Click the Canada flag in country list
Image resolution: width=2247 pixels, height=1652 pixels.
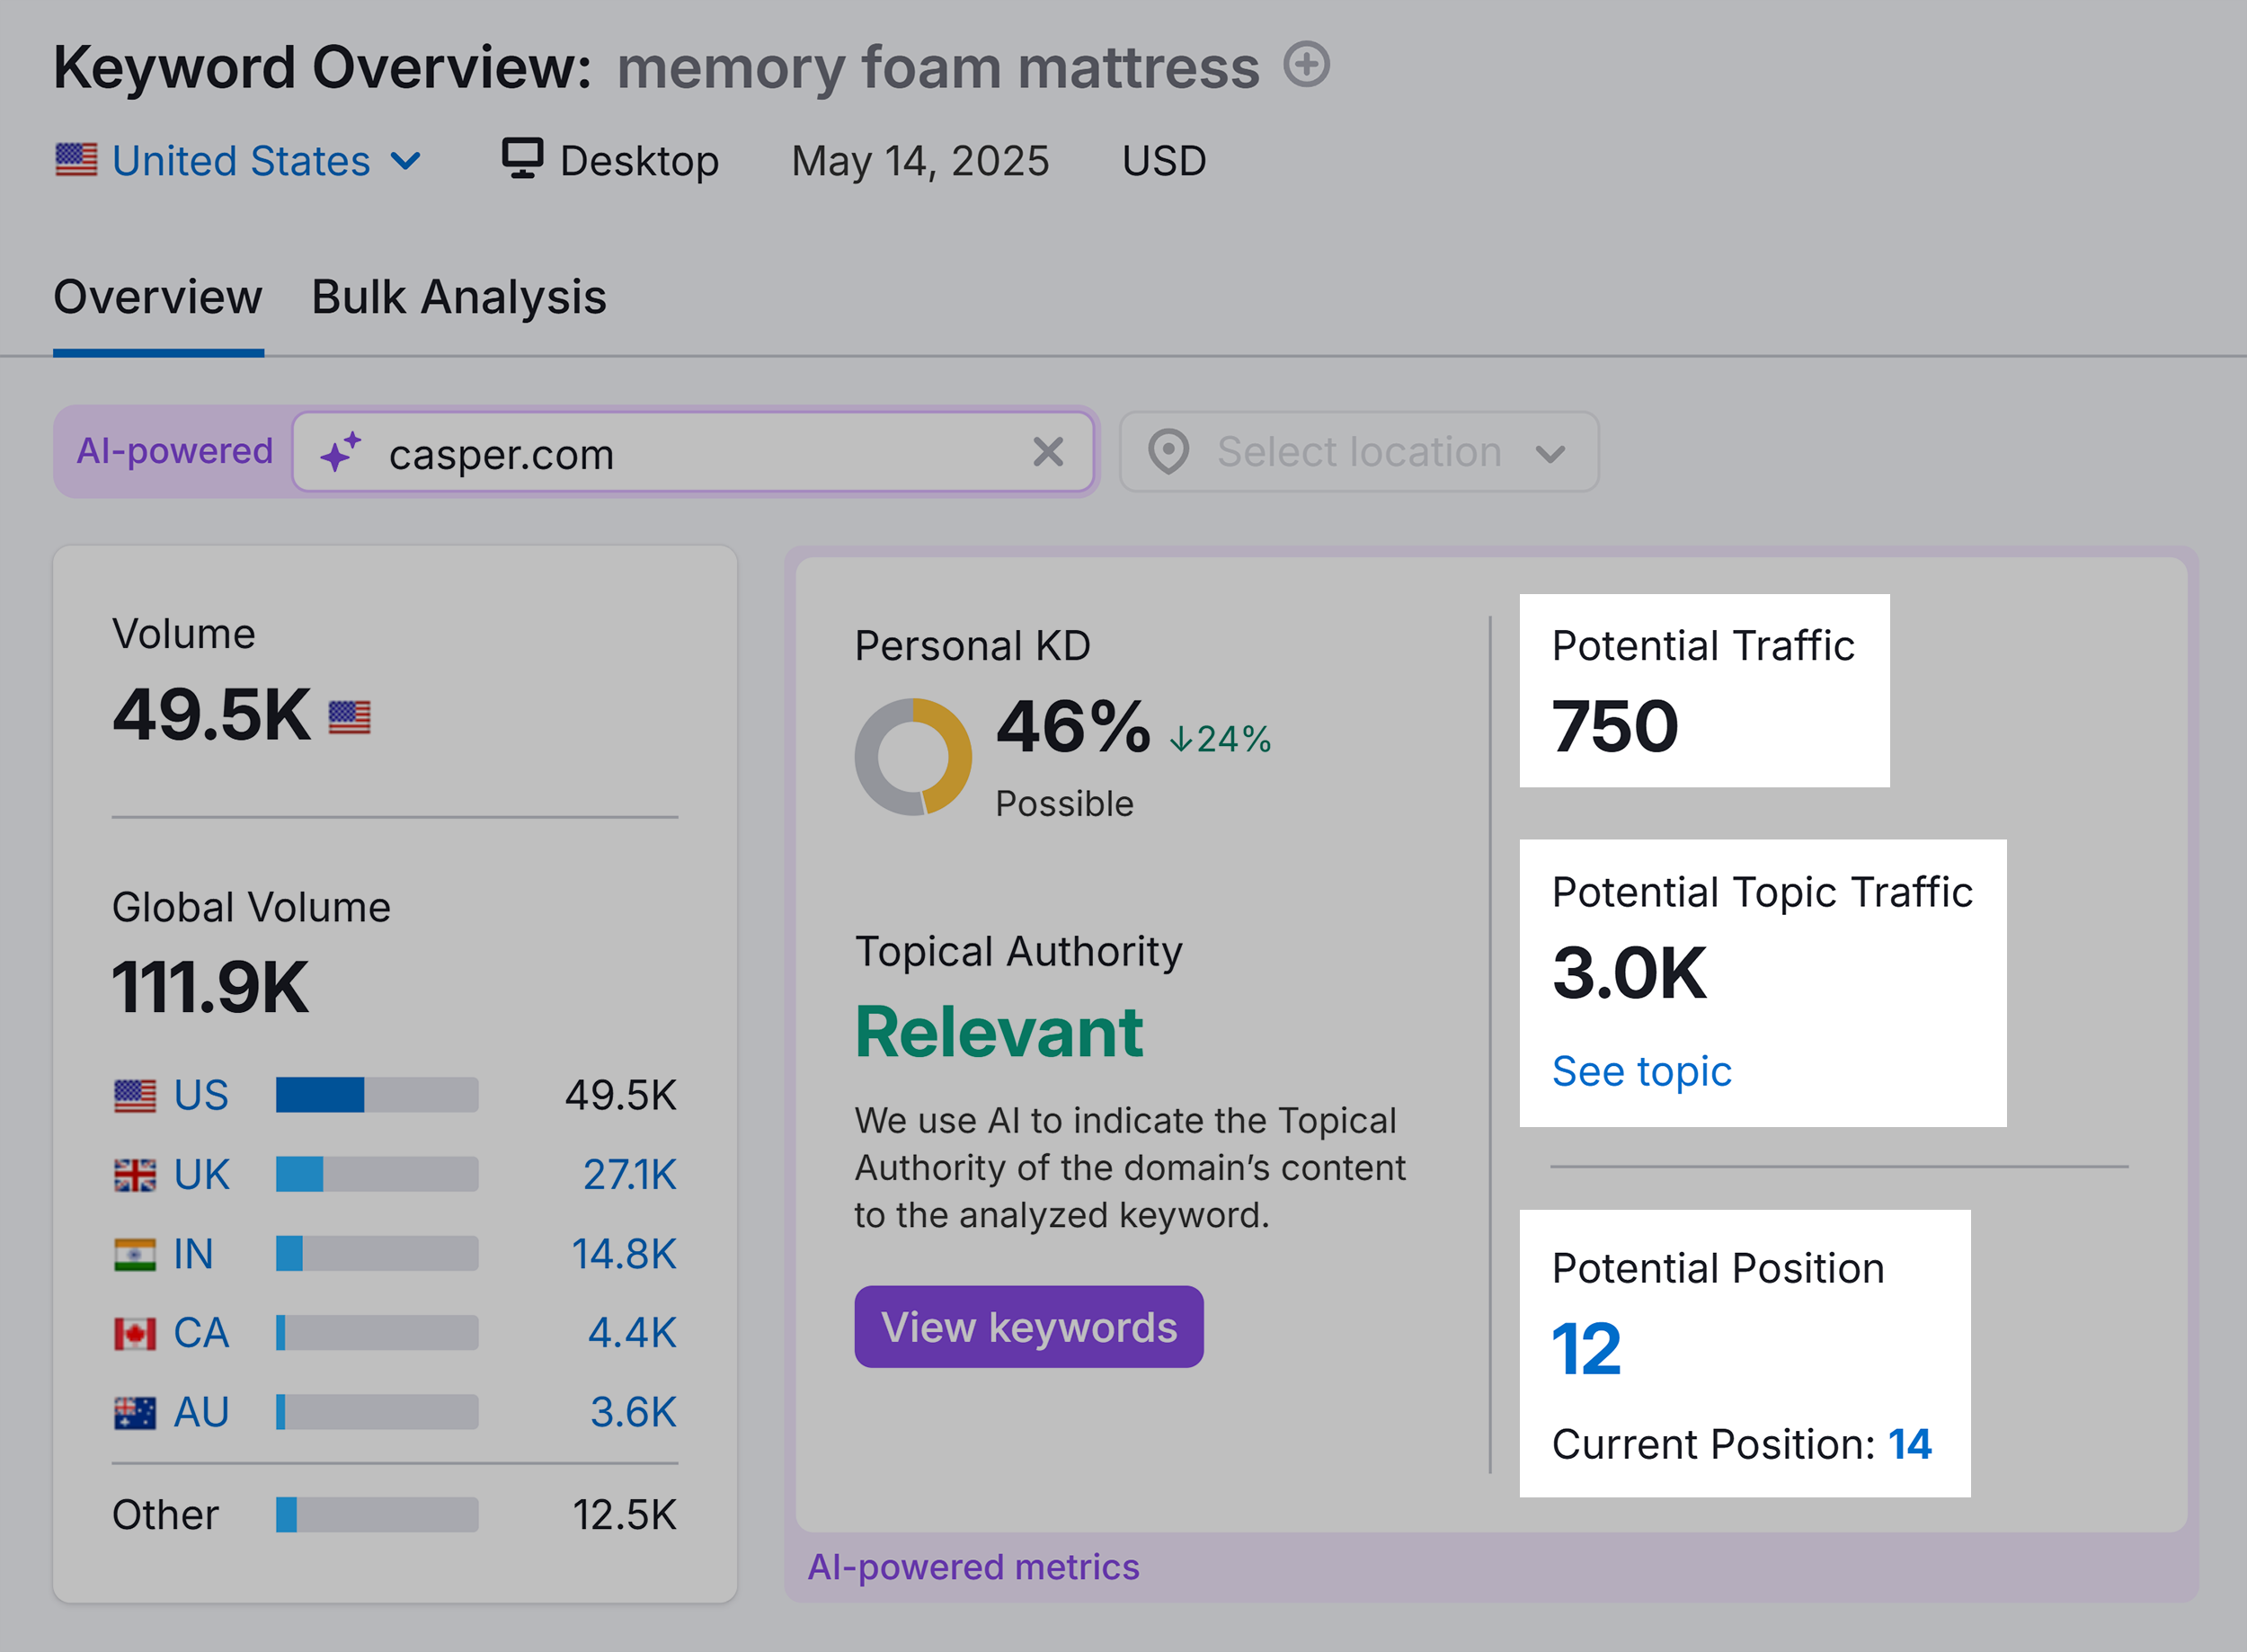pyautogui.click(x=137, y=1333)
